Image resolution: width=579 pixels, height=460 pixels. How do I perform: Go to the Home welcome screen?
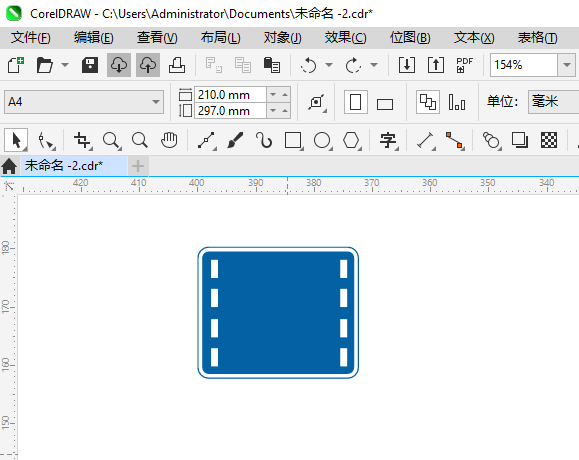click(9, 166)
